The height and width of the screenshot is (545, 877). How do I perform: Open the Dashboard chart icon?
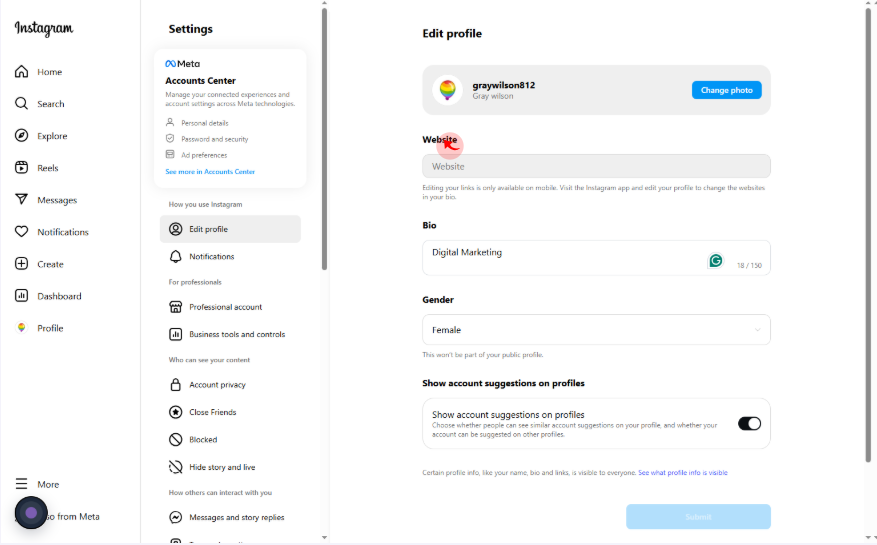click(21, 295)
